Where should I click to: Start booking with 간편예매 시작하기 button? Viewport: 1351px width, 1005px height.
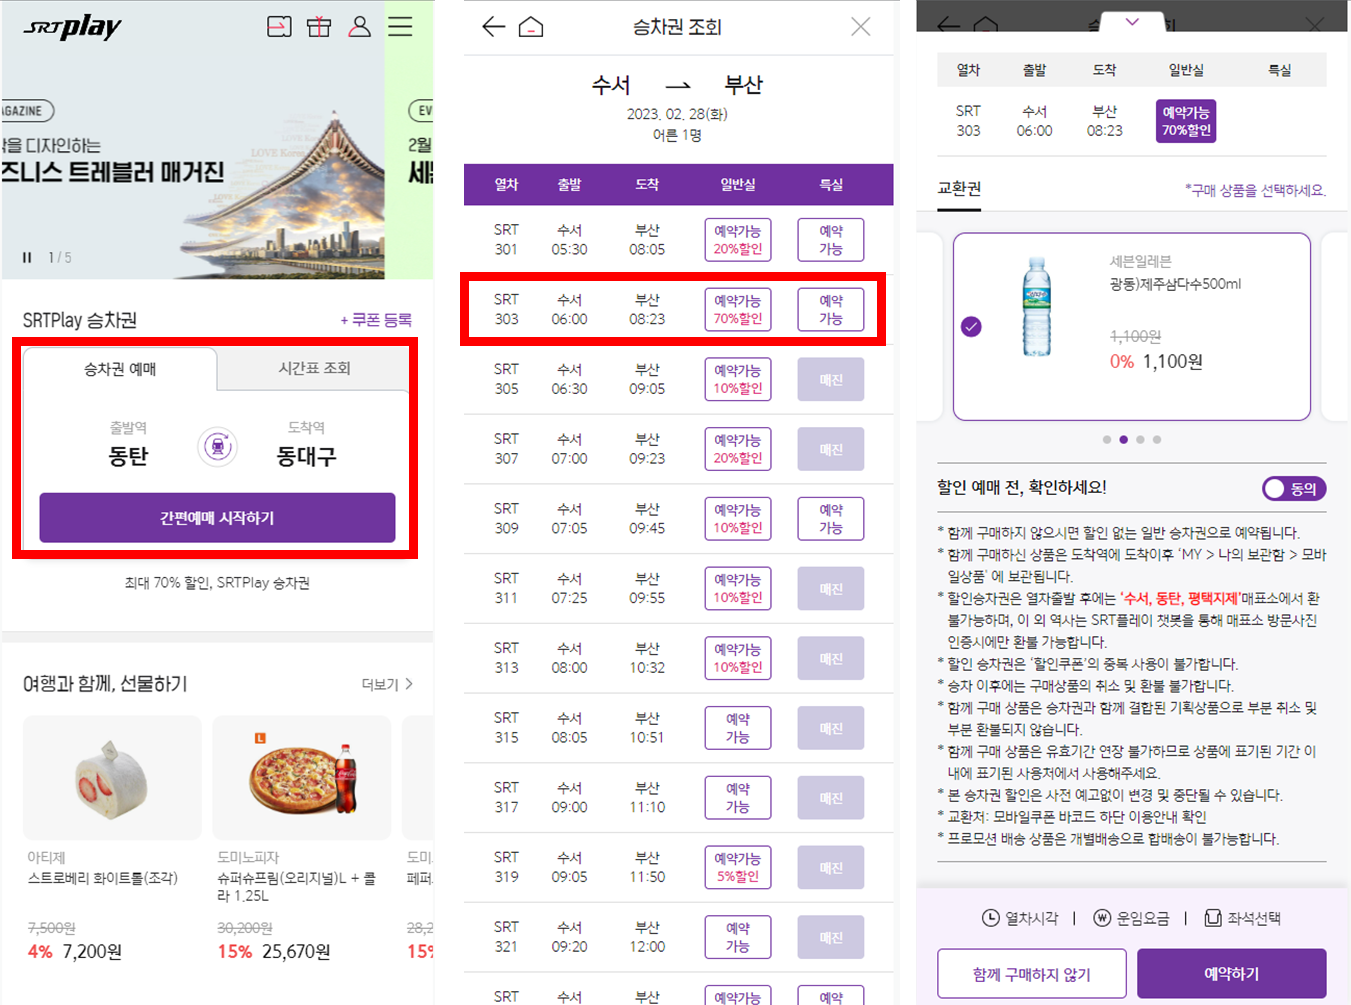click(217, 518)
